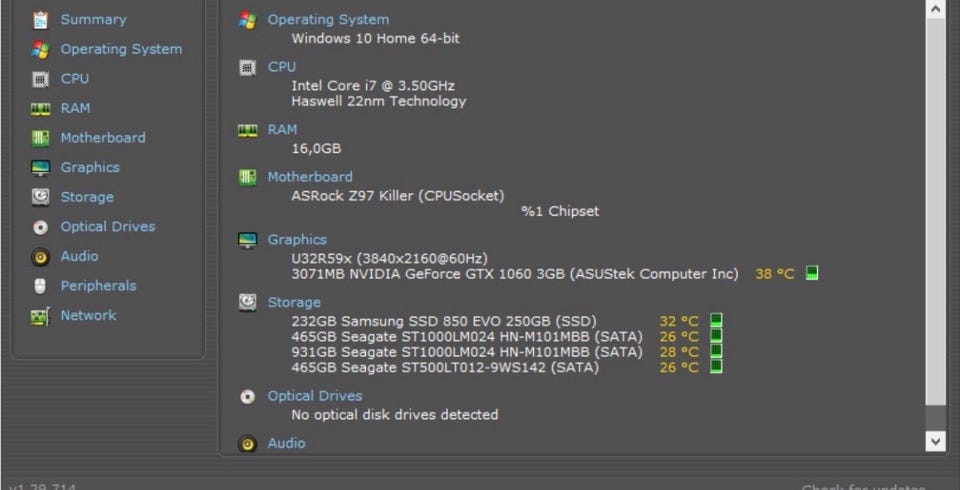Click the Motherboard icon in sidebar

point(40,138)
